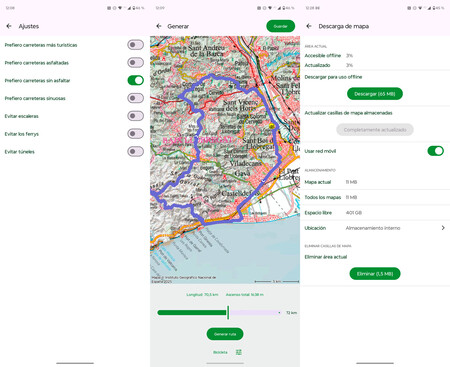The height and width of the screenshot is (367, 450).
Task: Click the purple unfilled part of length slider
Action: (255, 313)
